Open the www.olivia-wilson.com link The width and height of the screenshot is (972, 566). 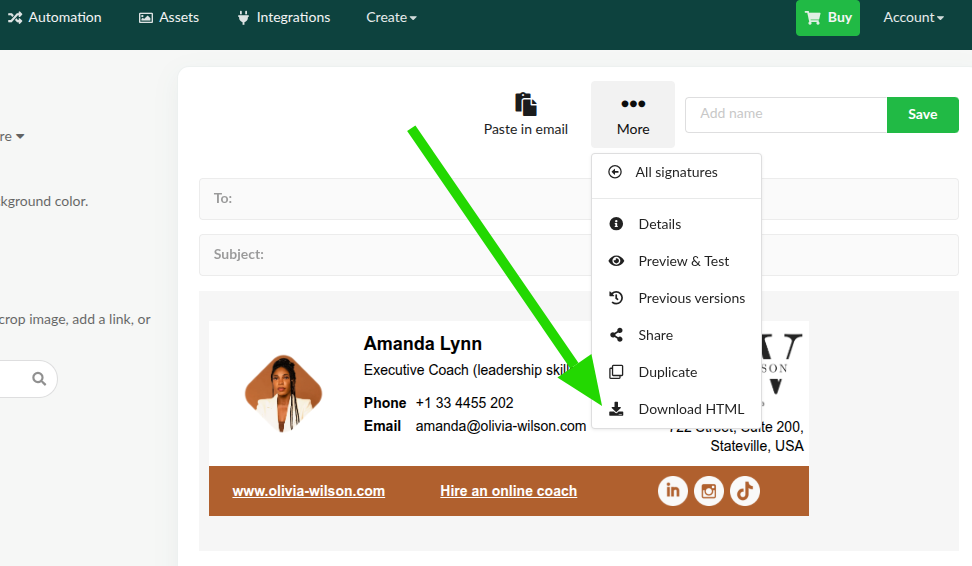(x=308, y=491)
